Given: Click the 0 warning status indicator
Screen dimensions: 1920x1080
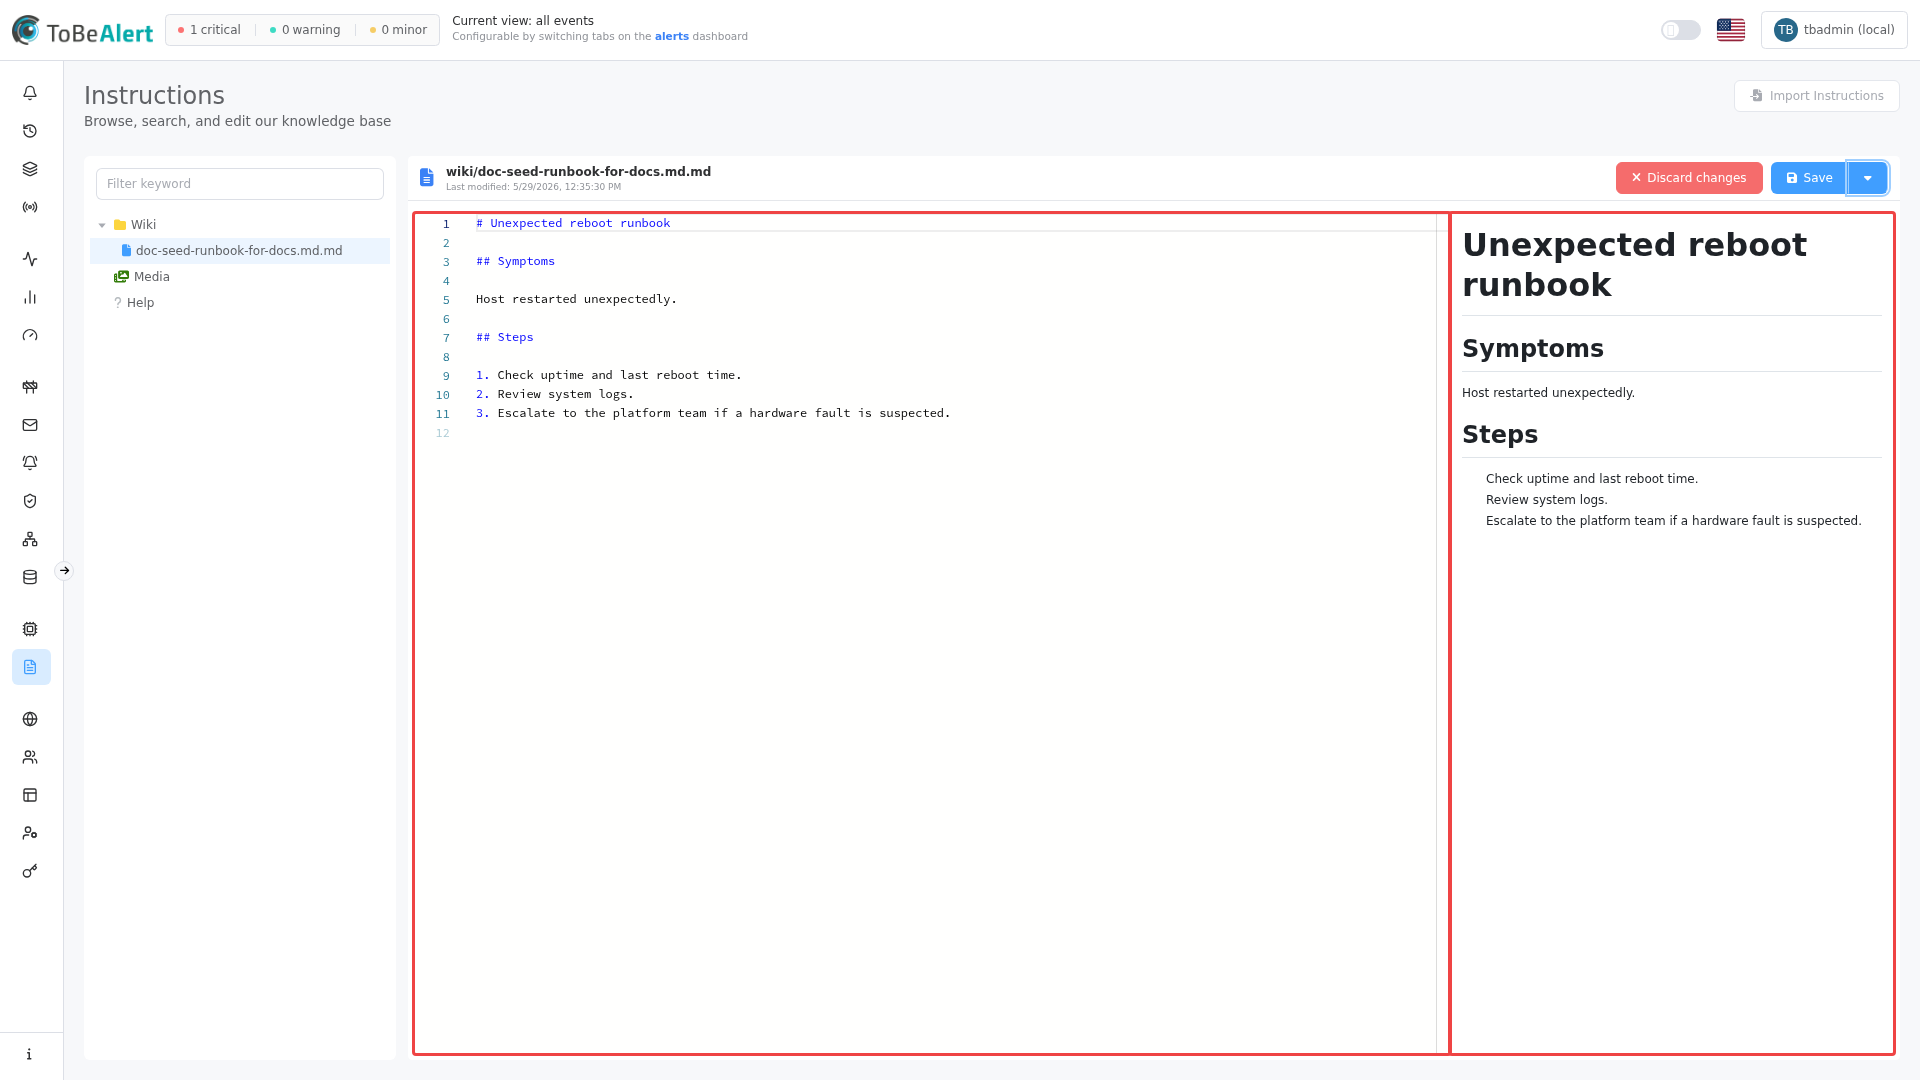Looking at the screenshot, I should coord(305,30).
